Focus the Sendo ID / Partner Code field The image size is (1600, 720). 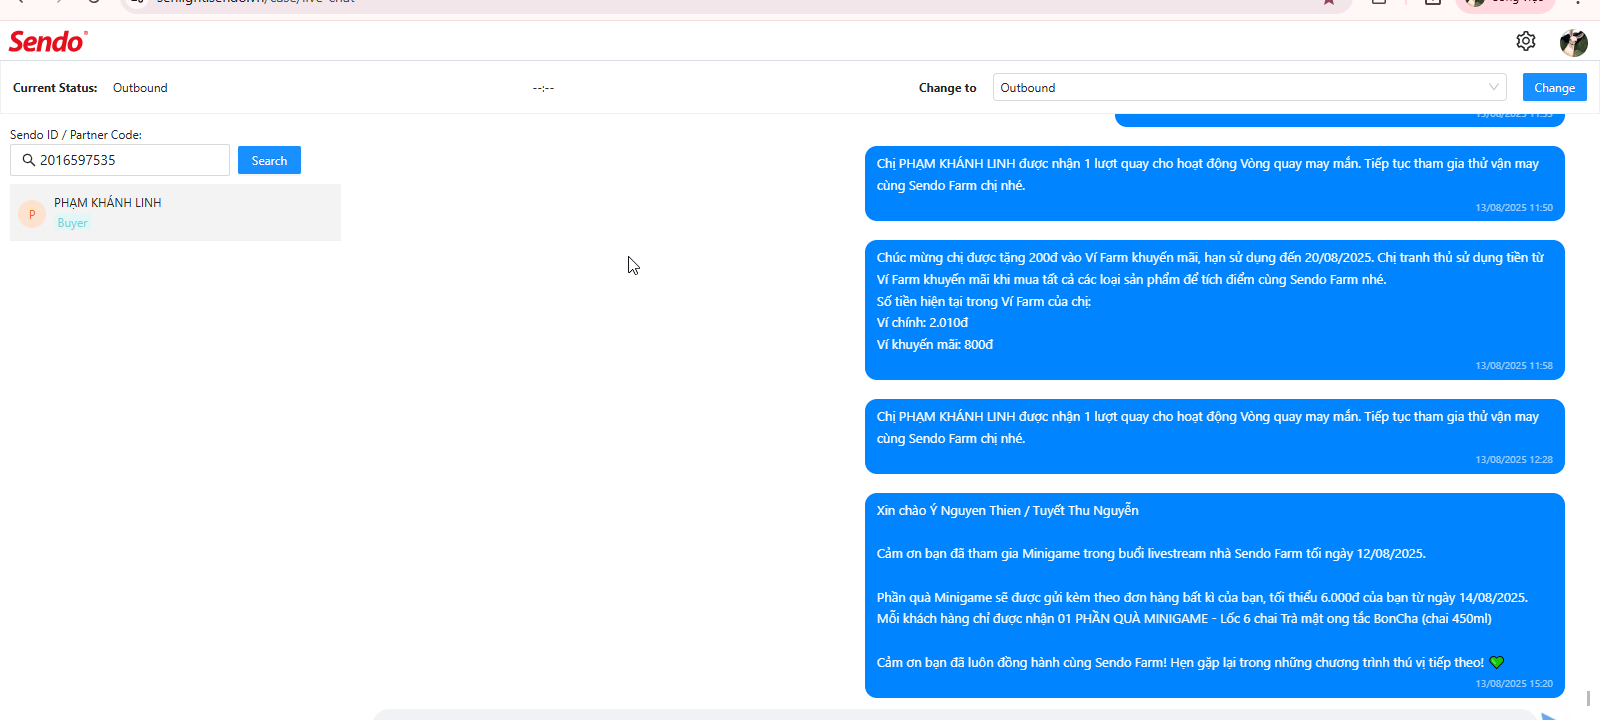point(120,160)
